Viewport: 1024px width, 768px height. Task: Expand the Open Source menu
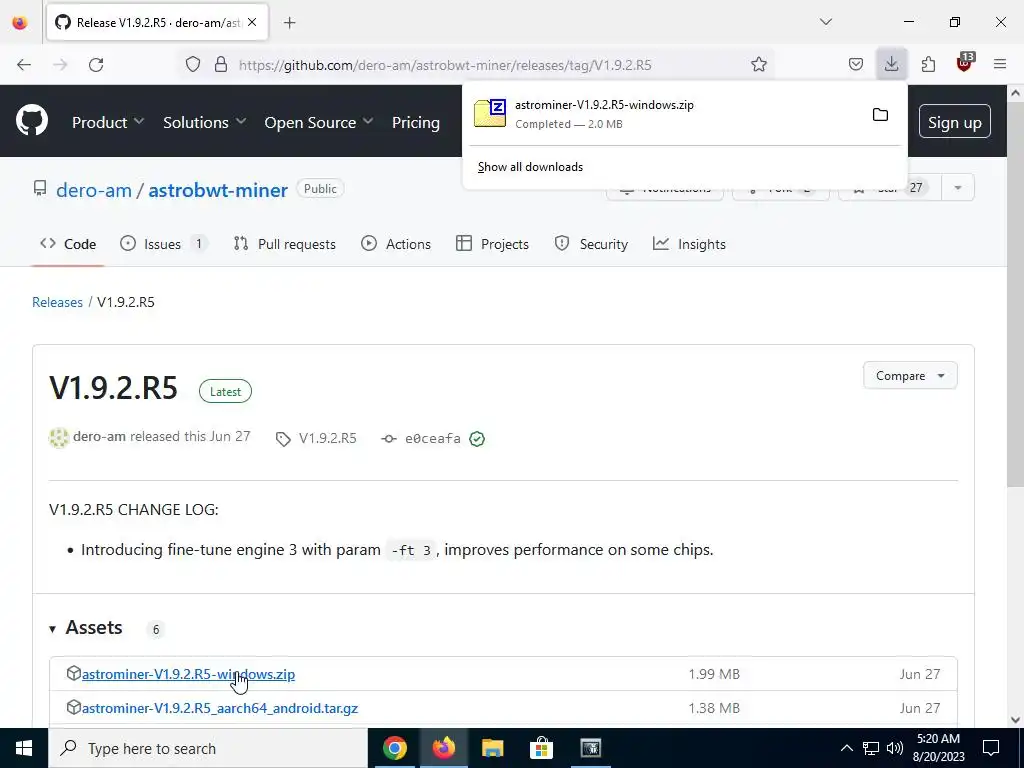[x=319, y=122]
